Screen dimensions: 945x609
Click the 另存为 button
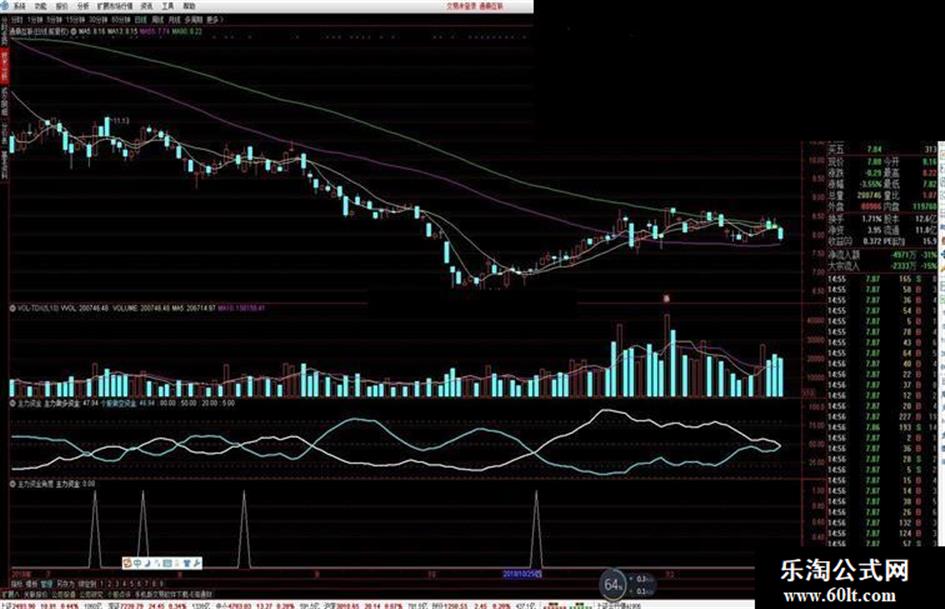(x=65, y=584)
